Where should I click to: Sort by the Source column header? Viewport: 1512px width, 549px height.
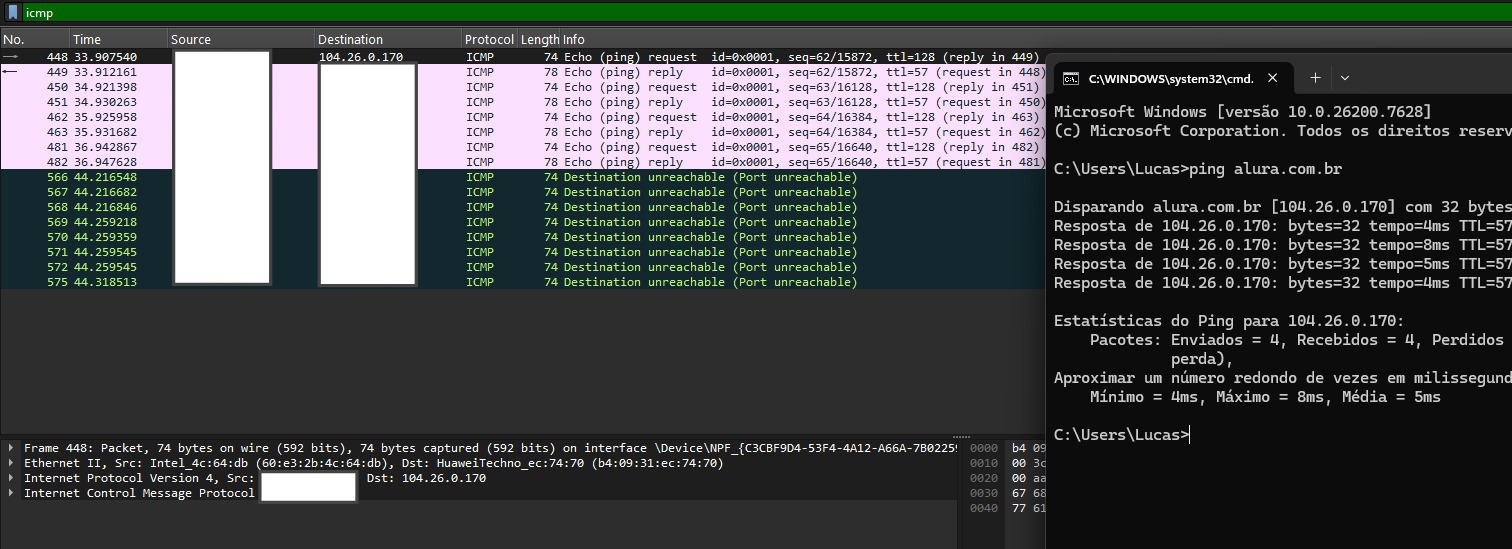[x=240, y=40]
